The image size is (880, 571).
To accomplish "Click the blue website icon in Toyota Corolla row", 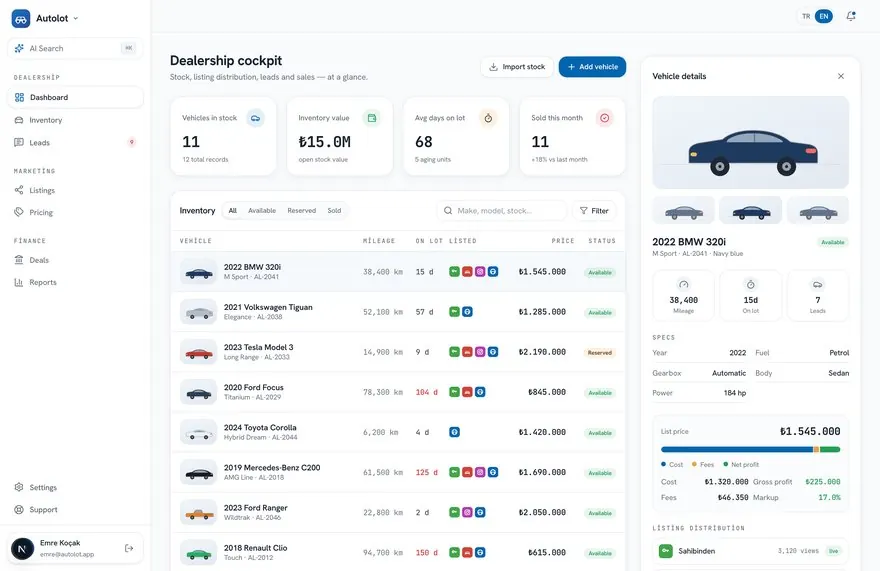I will pyautogui.click(x=455, y=432).
